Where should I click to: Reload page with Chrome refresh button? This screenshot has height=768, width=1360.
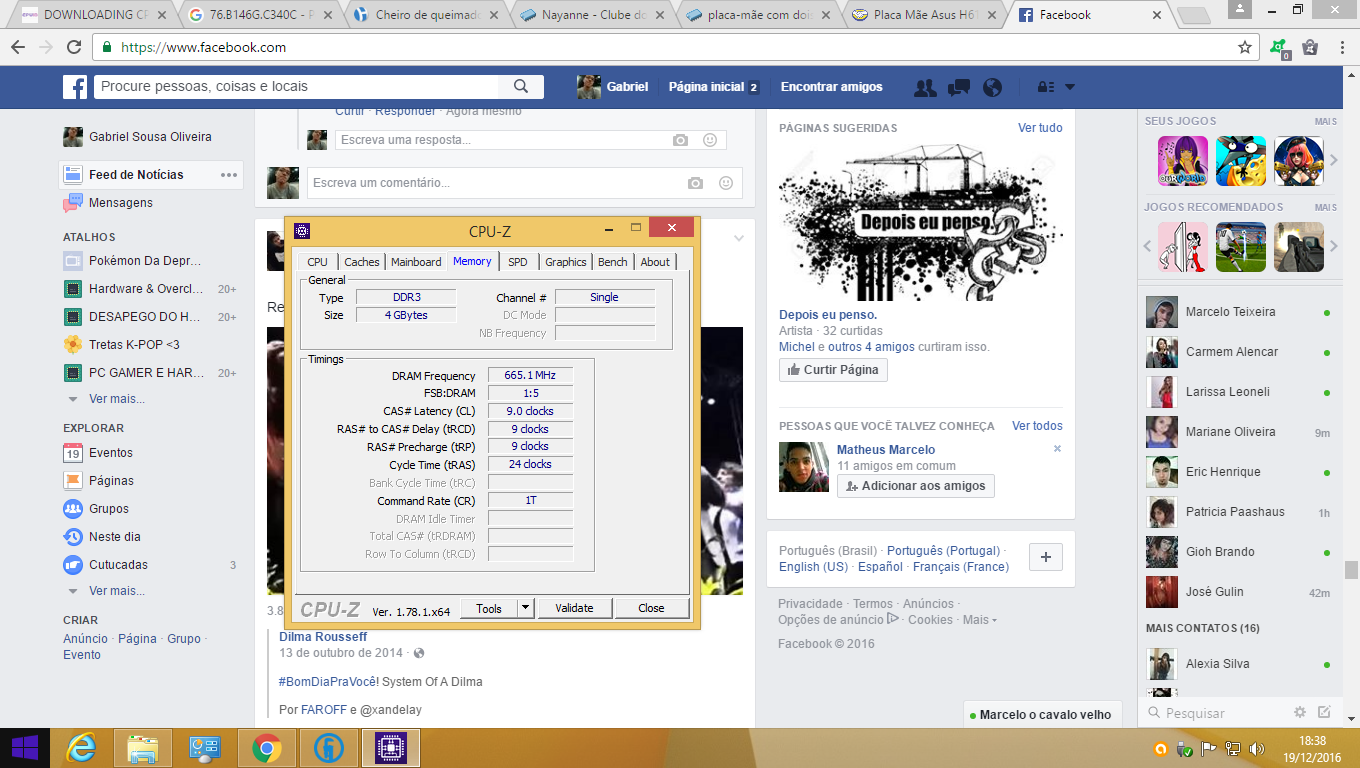point(74,47)
